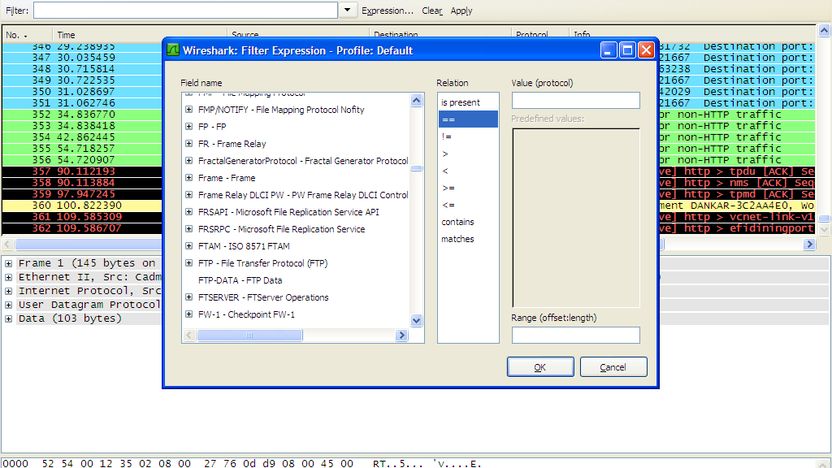Image resolution: width=832 pixels, height=468 pixels.
Task: Click packet list scroll up arrow
Action: click(824, 31)
